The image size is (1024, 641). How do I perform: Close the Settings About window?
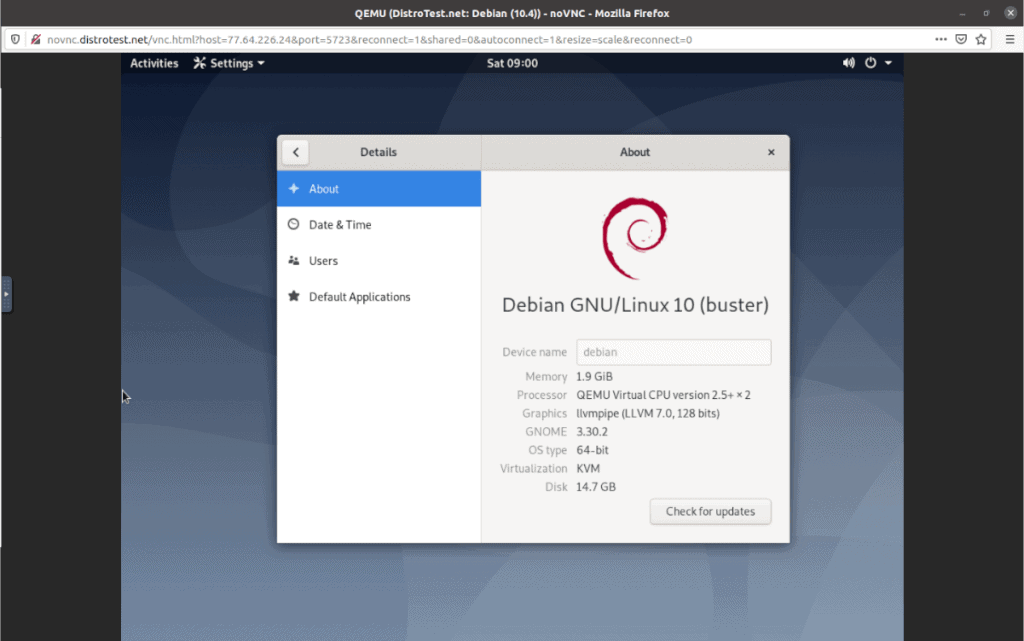coord(771,152)
